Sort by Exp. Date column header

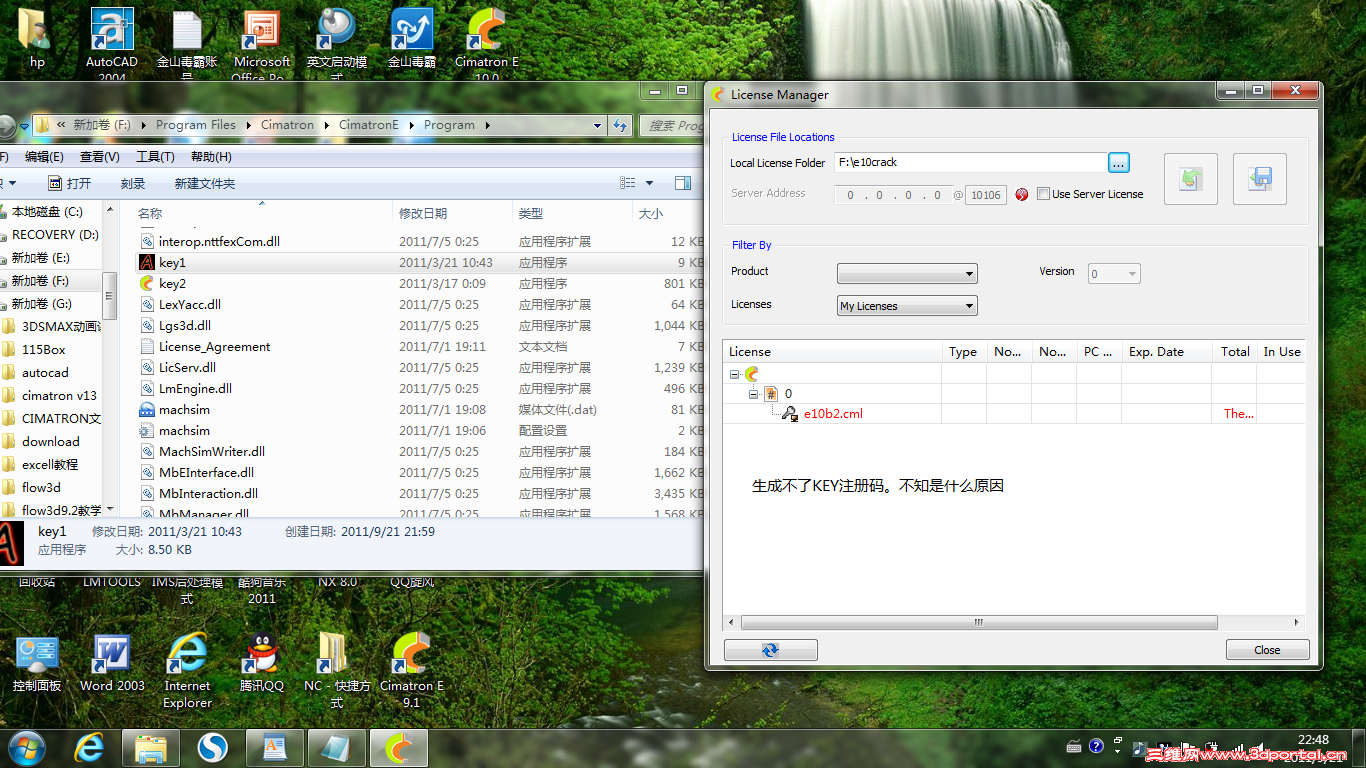point(1166,352)
